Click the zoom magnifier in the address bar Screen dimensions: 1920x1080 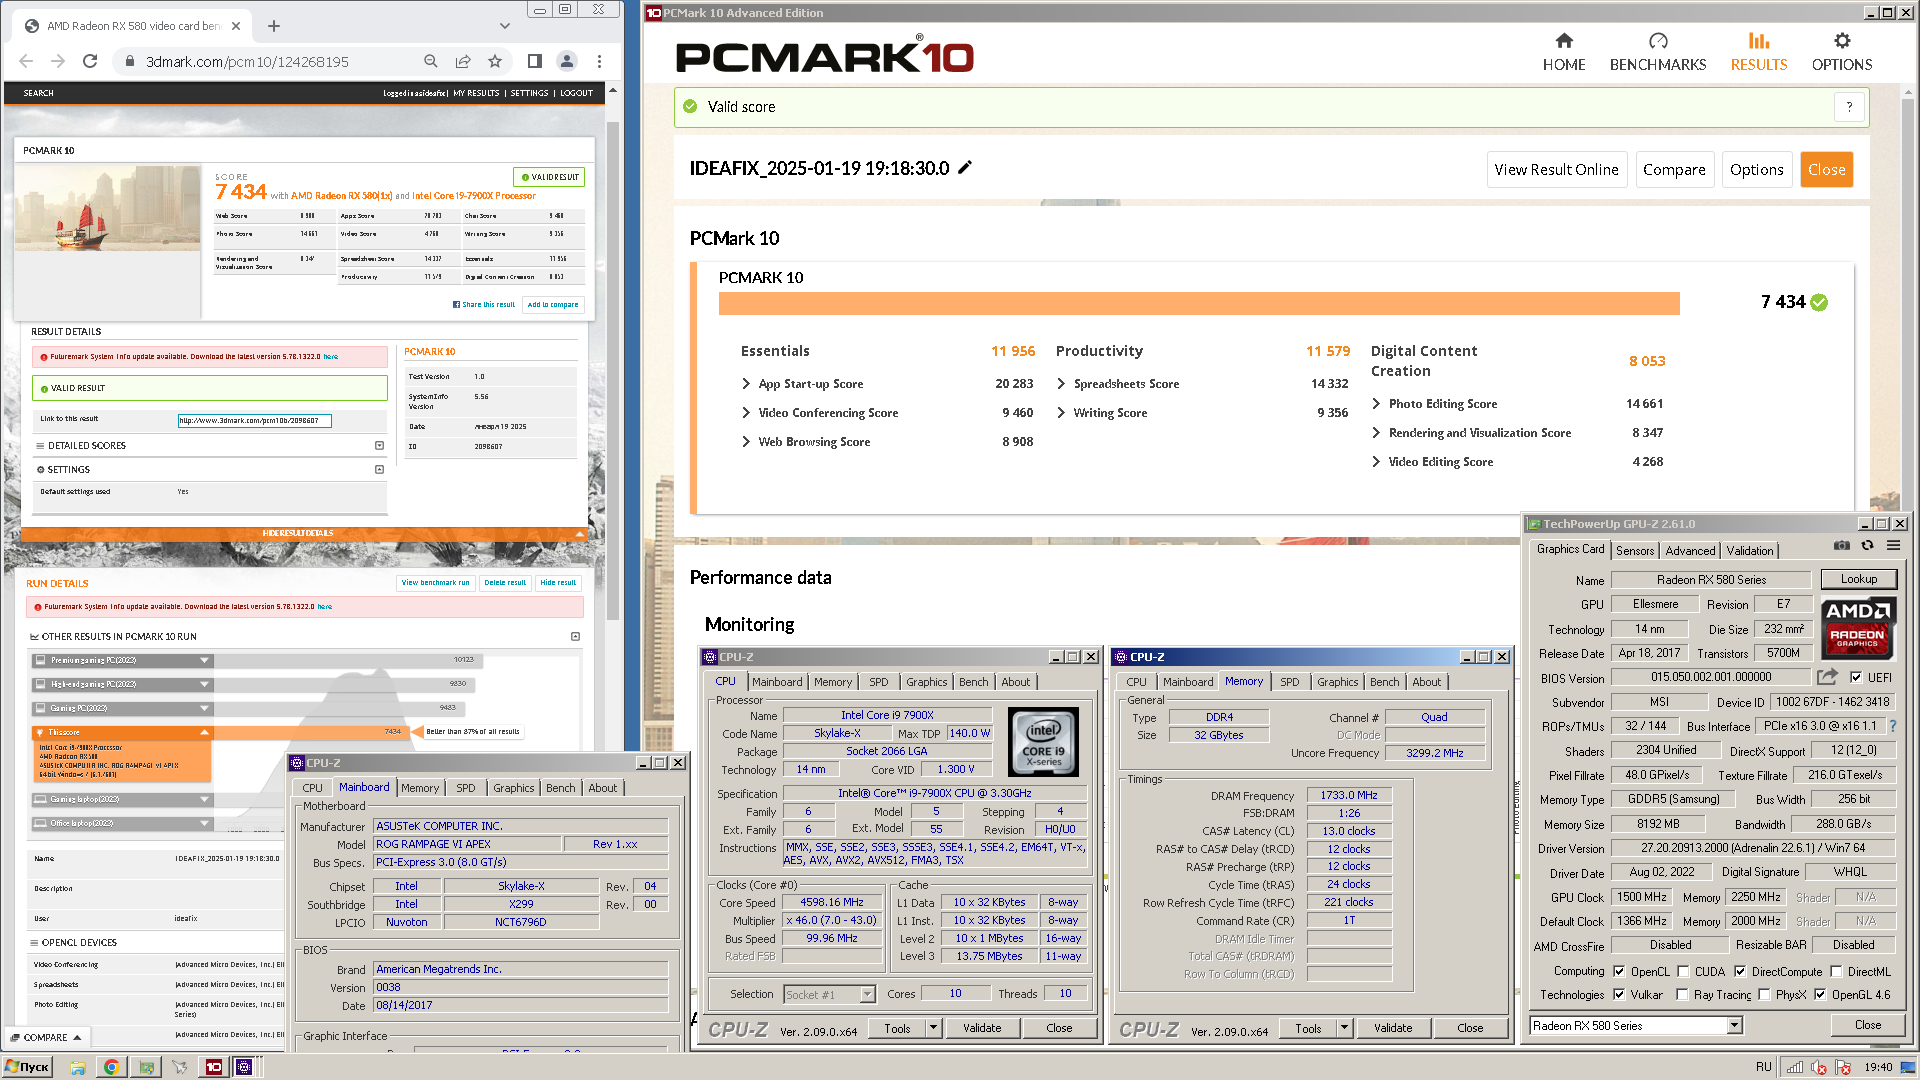[x=431, y=61]
